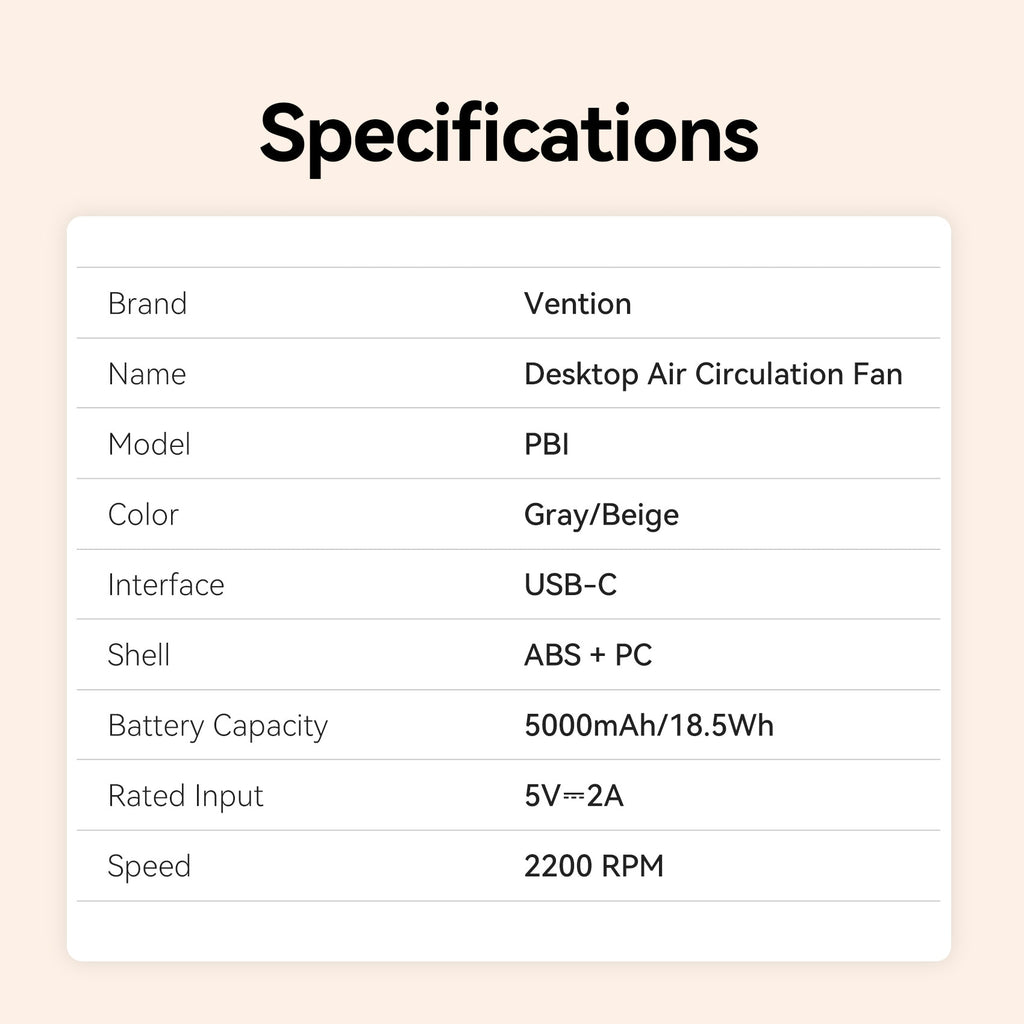Select the 5000mAh/18.5Wh capacity value
The height and width of the screenshot is (1024, 1024).
648,725
